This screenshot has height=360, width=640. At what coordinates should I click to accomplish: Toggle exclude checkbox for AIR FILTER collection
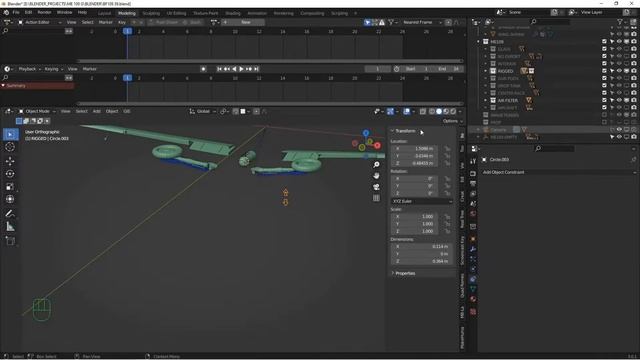604,100
